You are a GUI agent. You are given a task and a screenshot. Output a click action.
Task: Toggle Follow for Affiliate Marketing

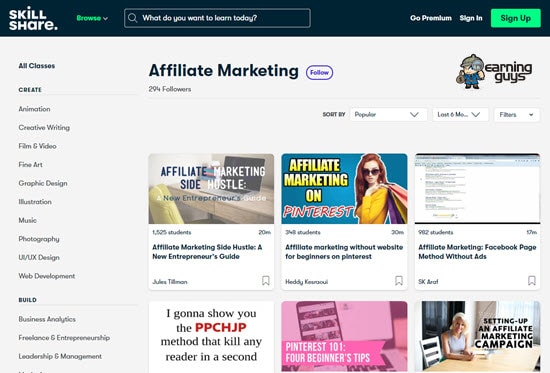tap(319, 73)
